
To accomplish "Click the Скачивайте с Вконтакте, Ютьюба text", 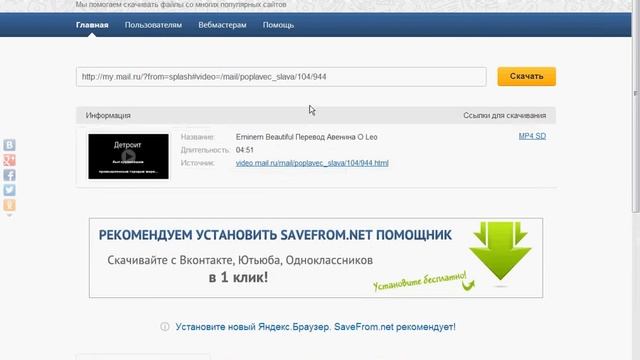I will pyautogui.click(x=240, y=260).
